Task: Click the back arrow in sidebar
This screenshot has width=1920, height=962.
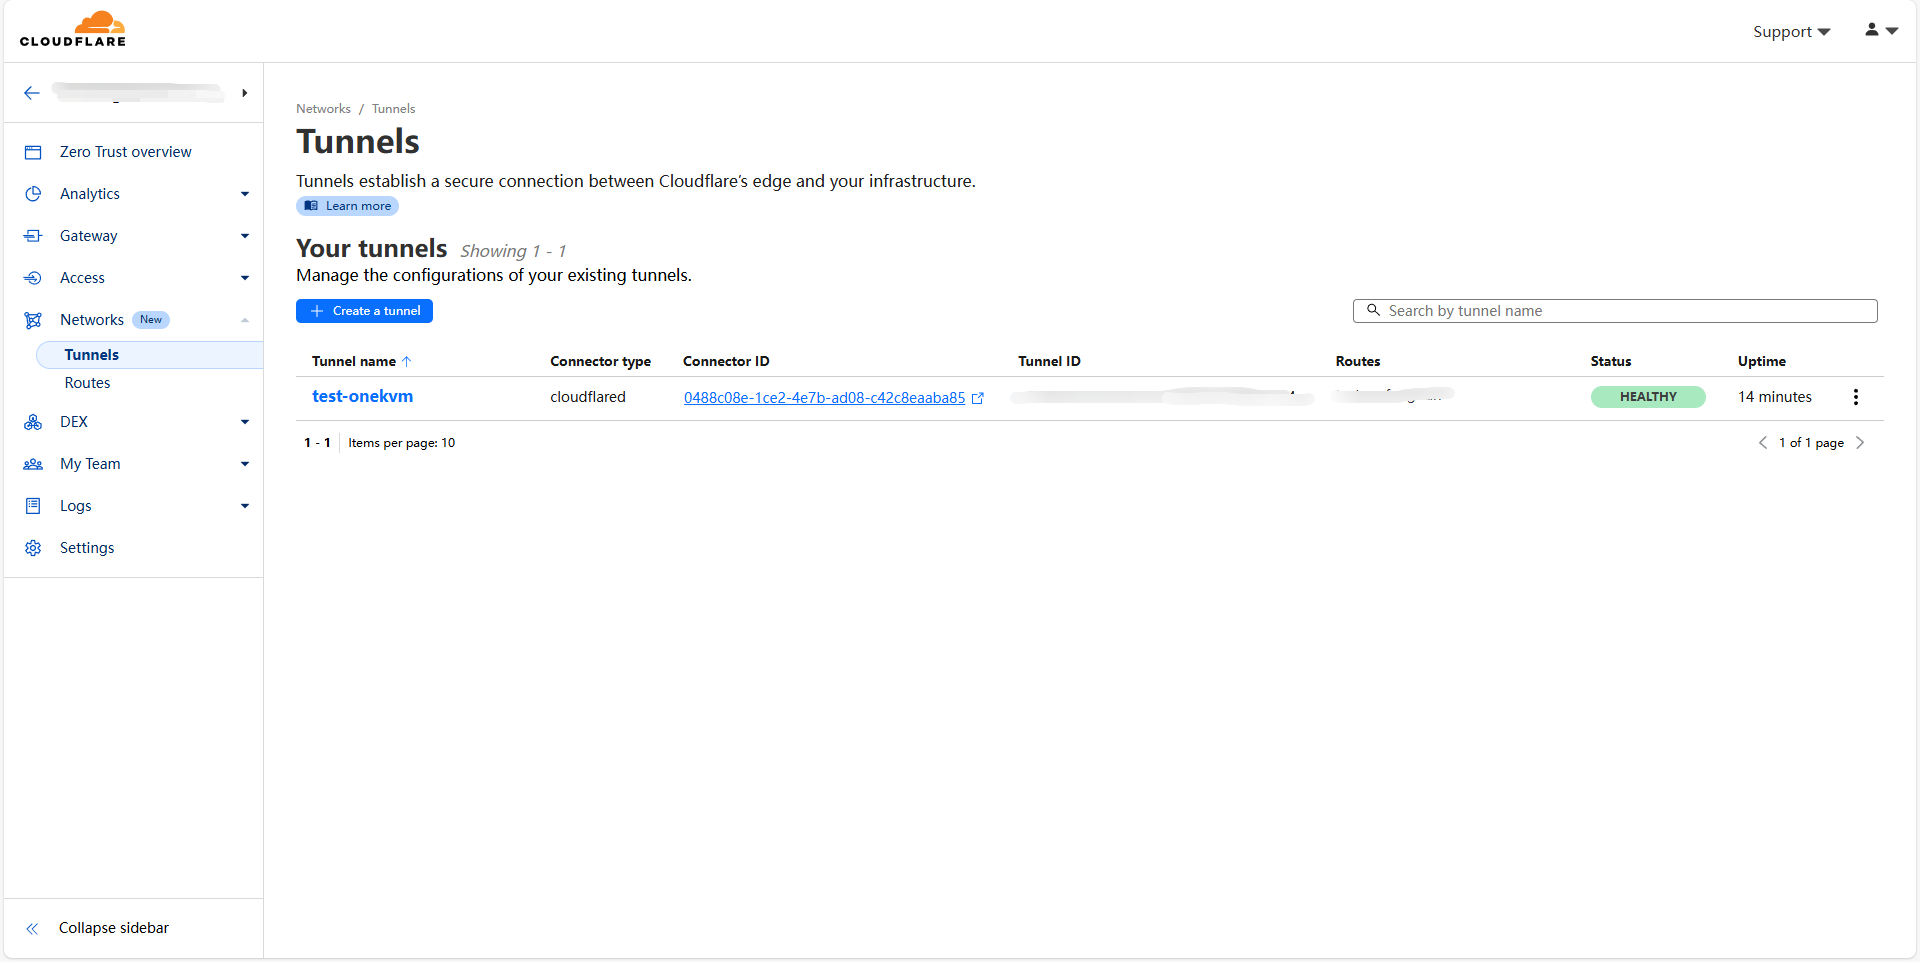Action: pyautogui.click(x=32, y=93)
